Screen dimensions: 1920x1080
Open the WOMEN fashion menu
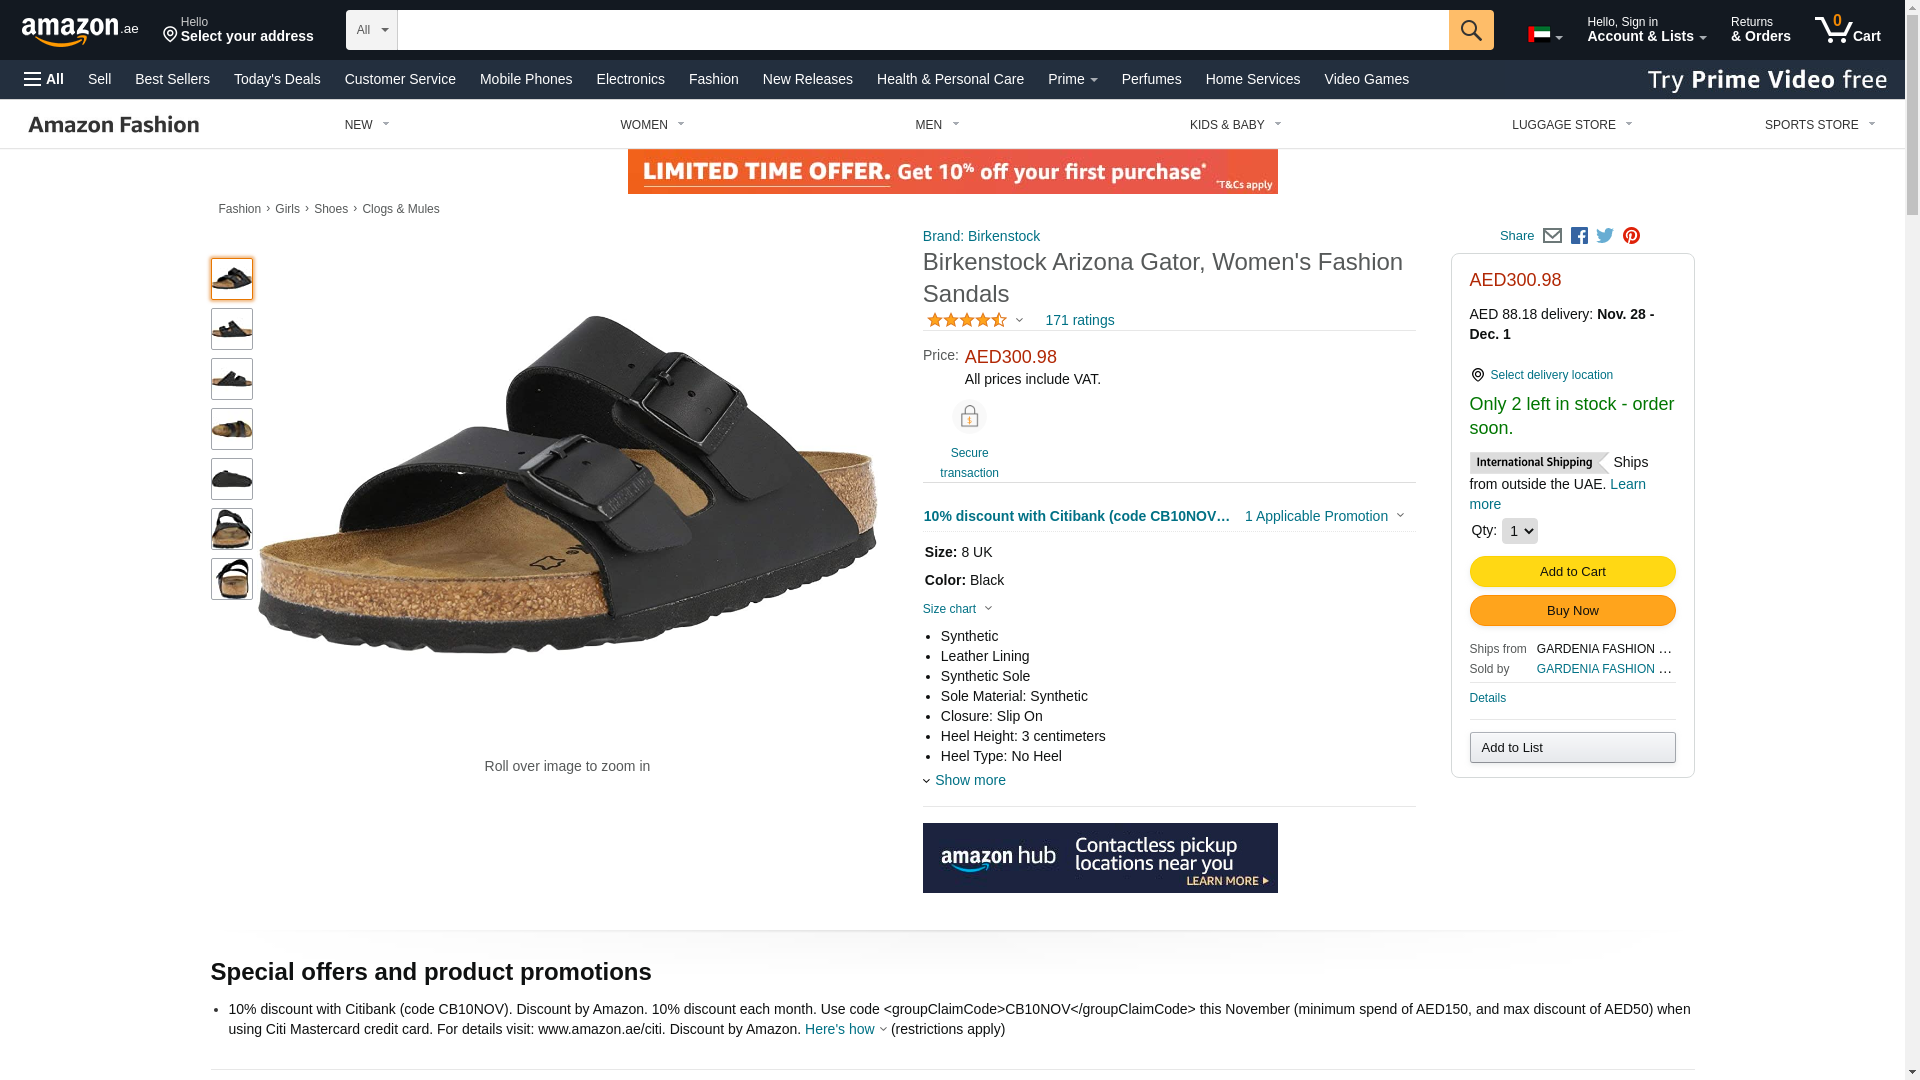pos(652,125)
